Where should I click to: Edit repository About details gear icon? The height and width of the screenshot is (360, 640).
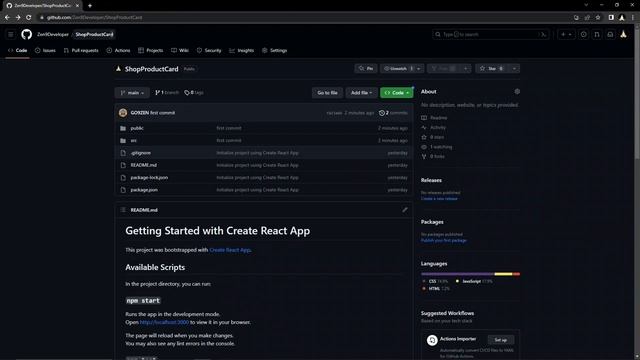(517, 91)
